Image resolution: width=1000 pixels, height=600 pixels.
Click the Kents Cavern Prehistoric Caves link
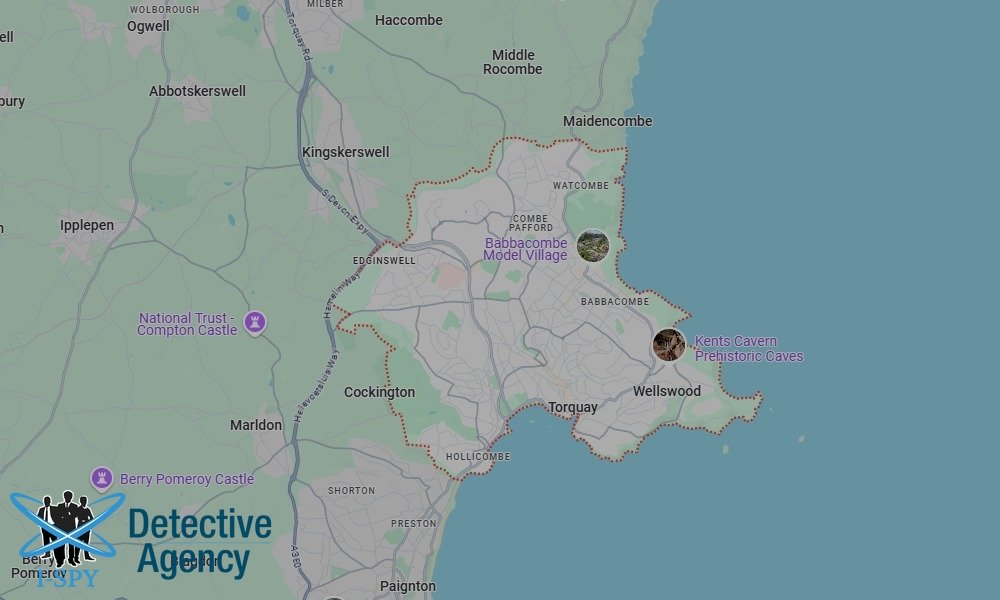[748, 348]
